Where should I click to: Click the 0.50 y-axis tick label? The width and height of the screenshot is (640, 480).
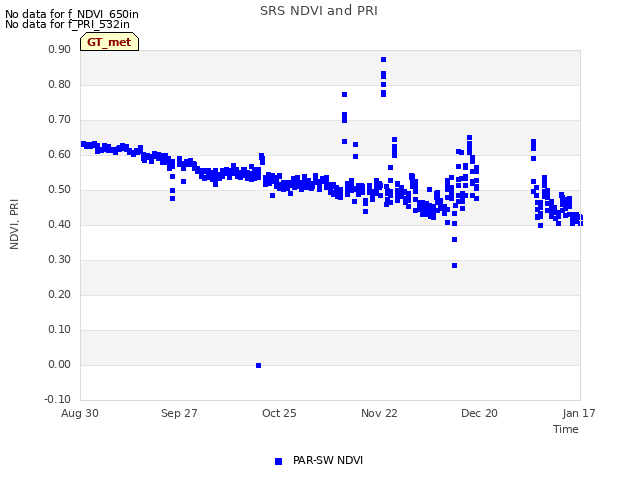pyautogui.click(x=60, y=189)
